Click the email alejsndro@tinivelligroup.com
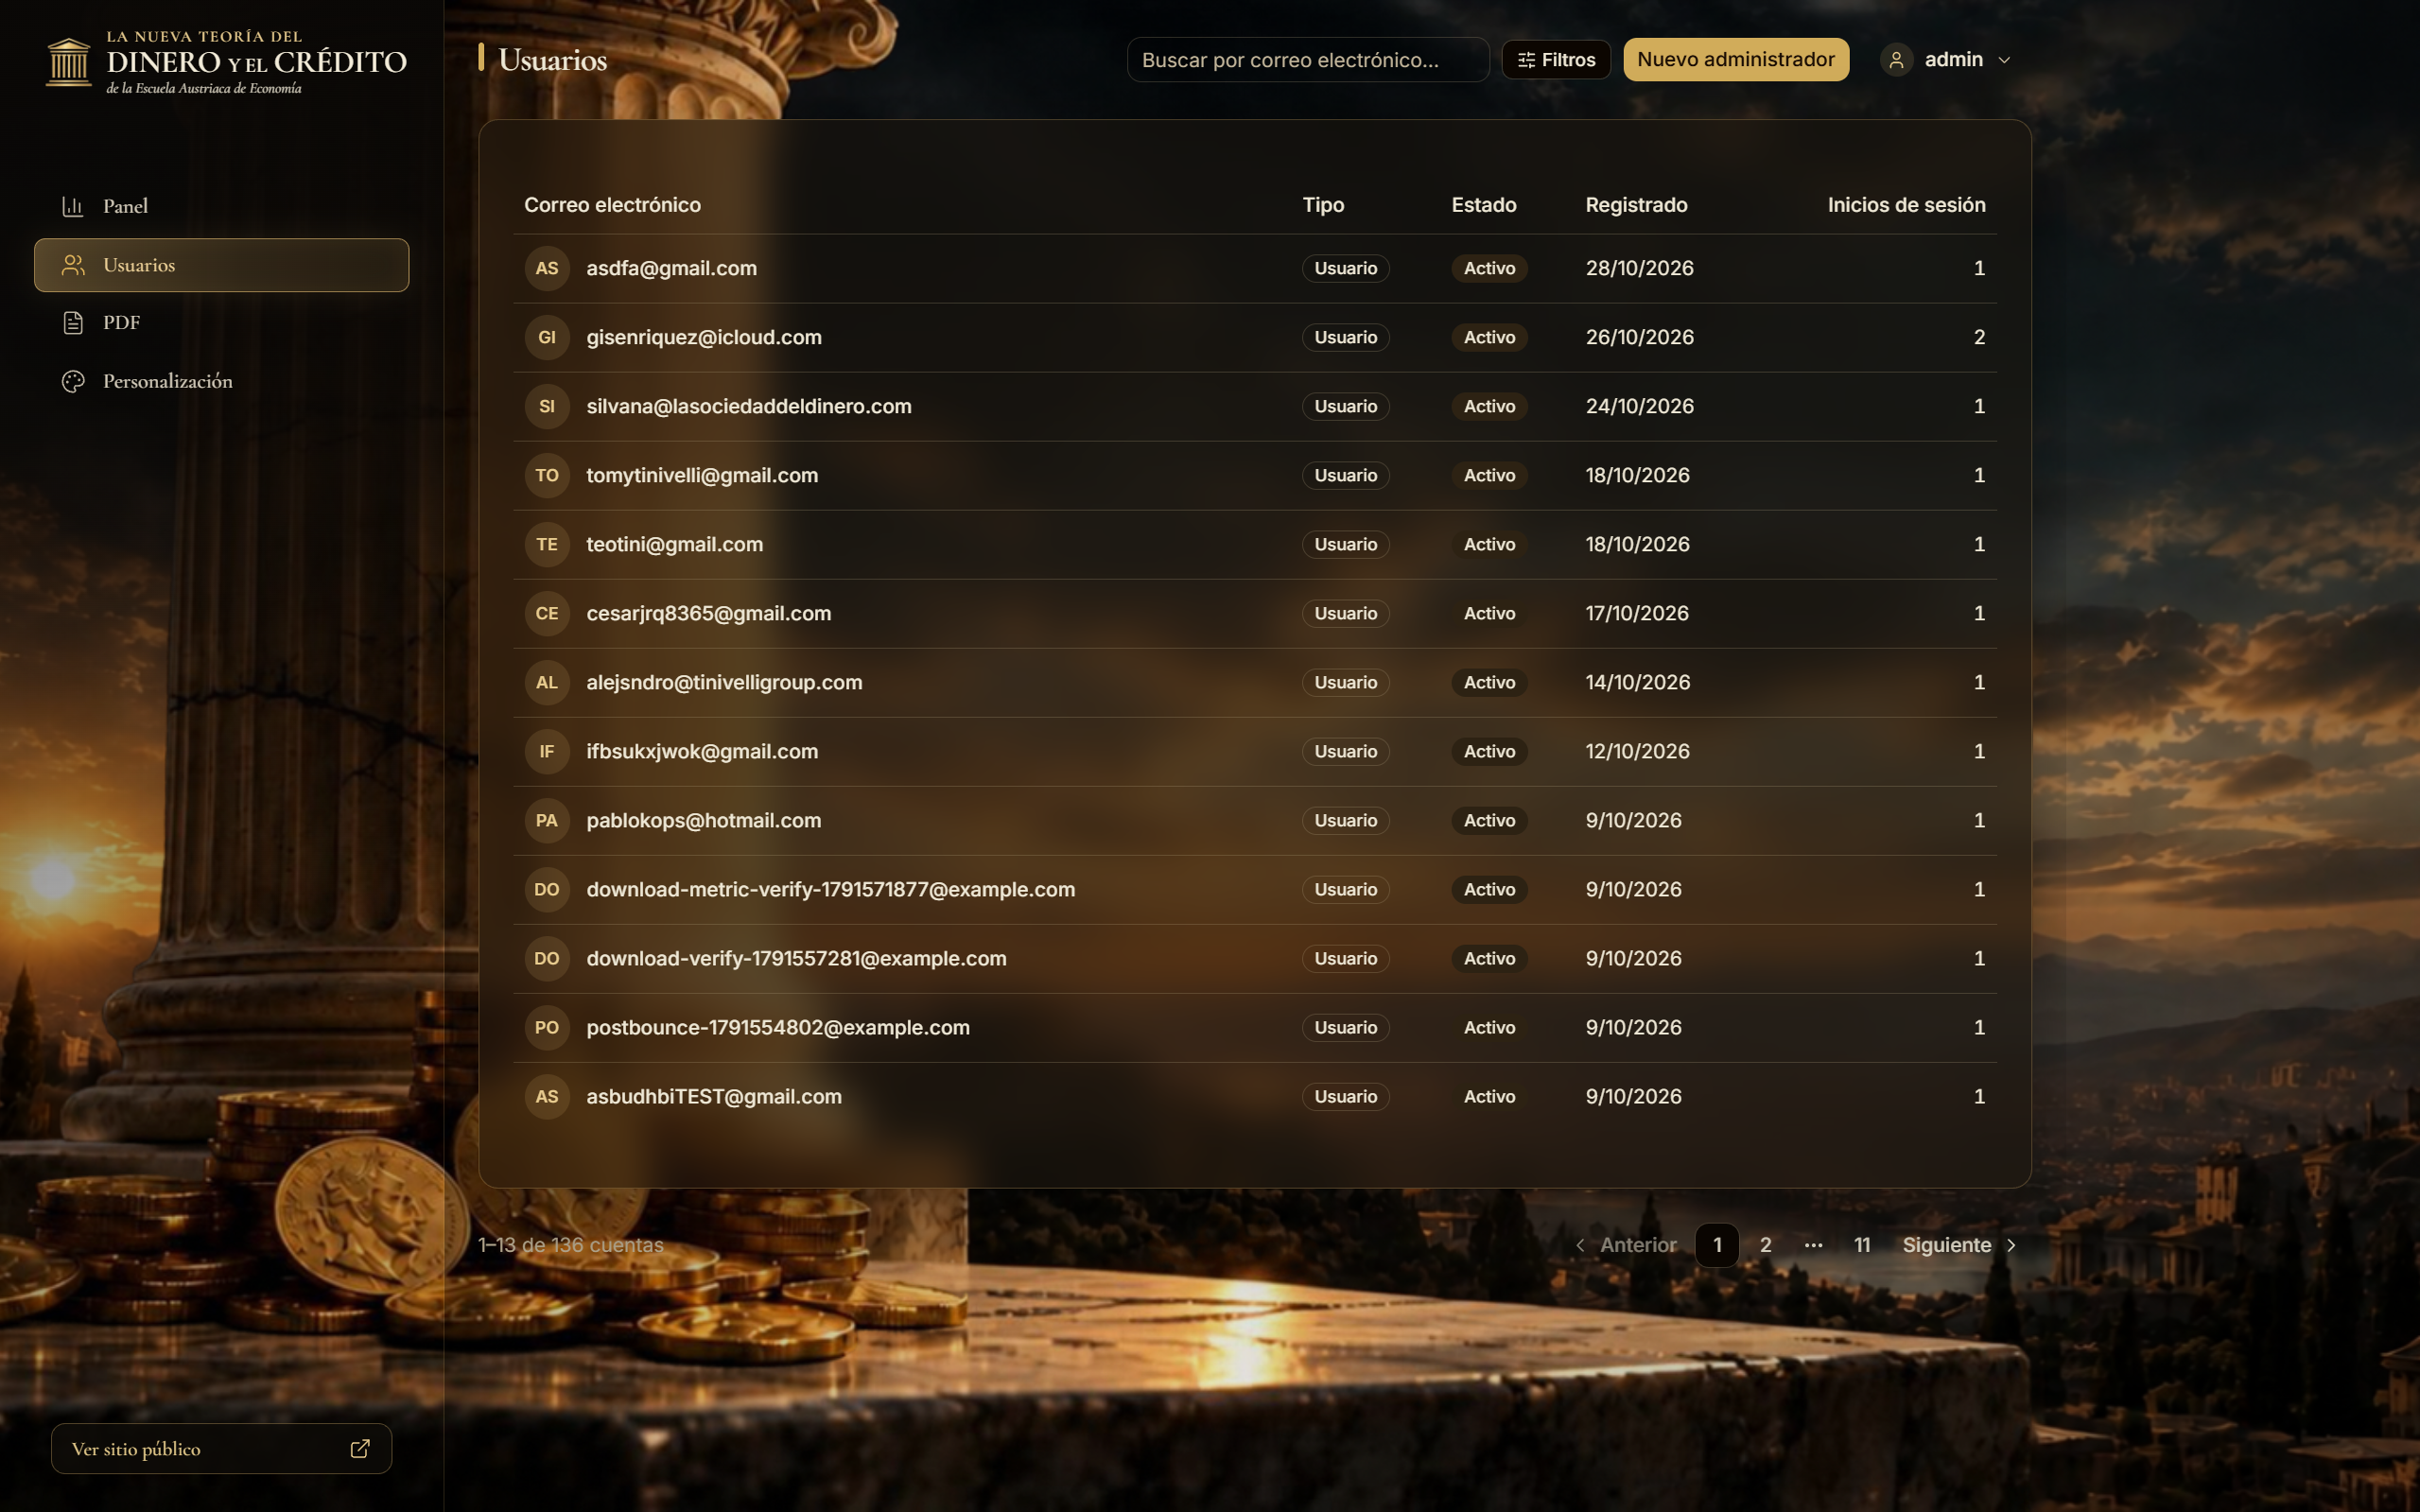The height and width of the screenshot is (1512, 2420). 724,682
